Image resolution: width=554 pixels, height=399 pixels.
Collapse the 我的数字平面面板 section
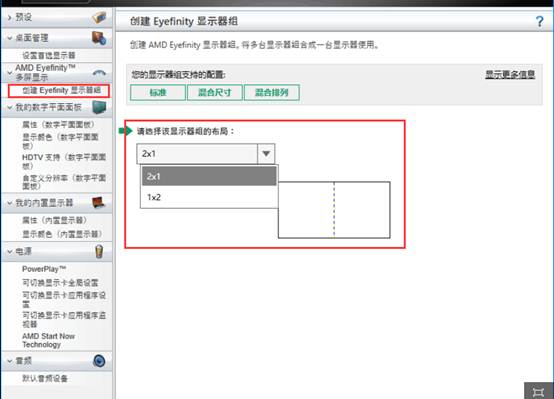pos(10,107)
